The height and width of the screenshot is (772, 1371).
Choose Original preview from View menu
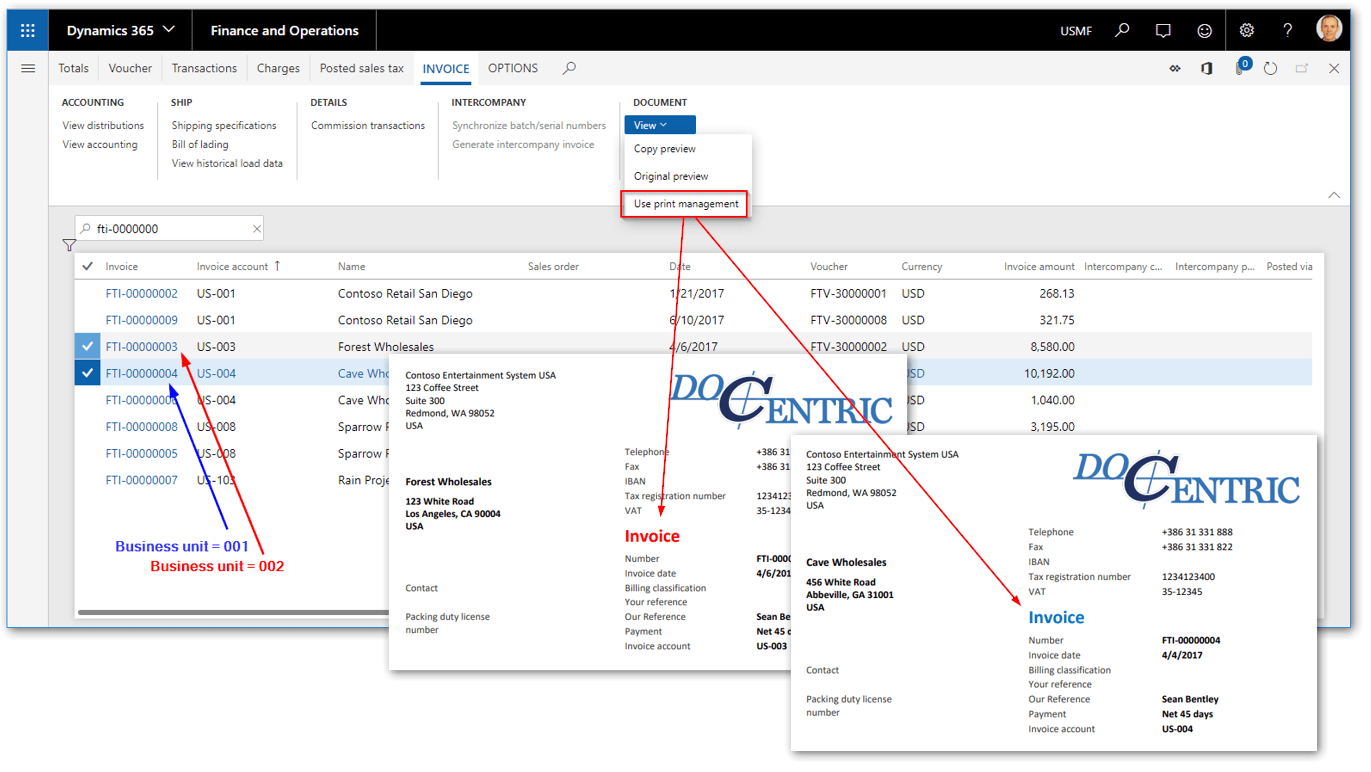click(671, 176)
